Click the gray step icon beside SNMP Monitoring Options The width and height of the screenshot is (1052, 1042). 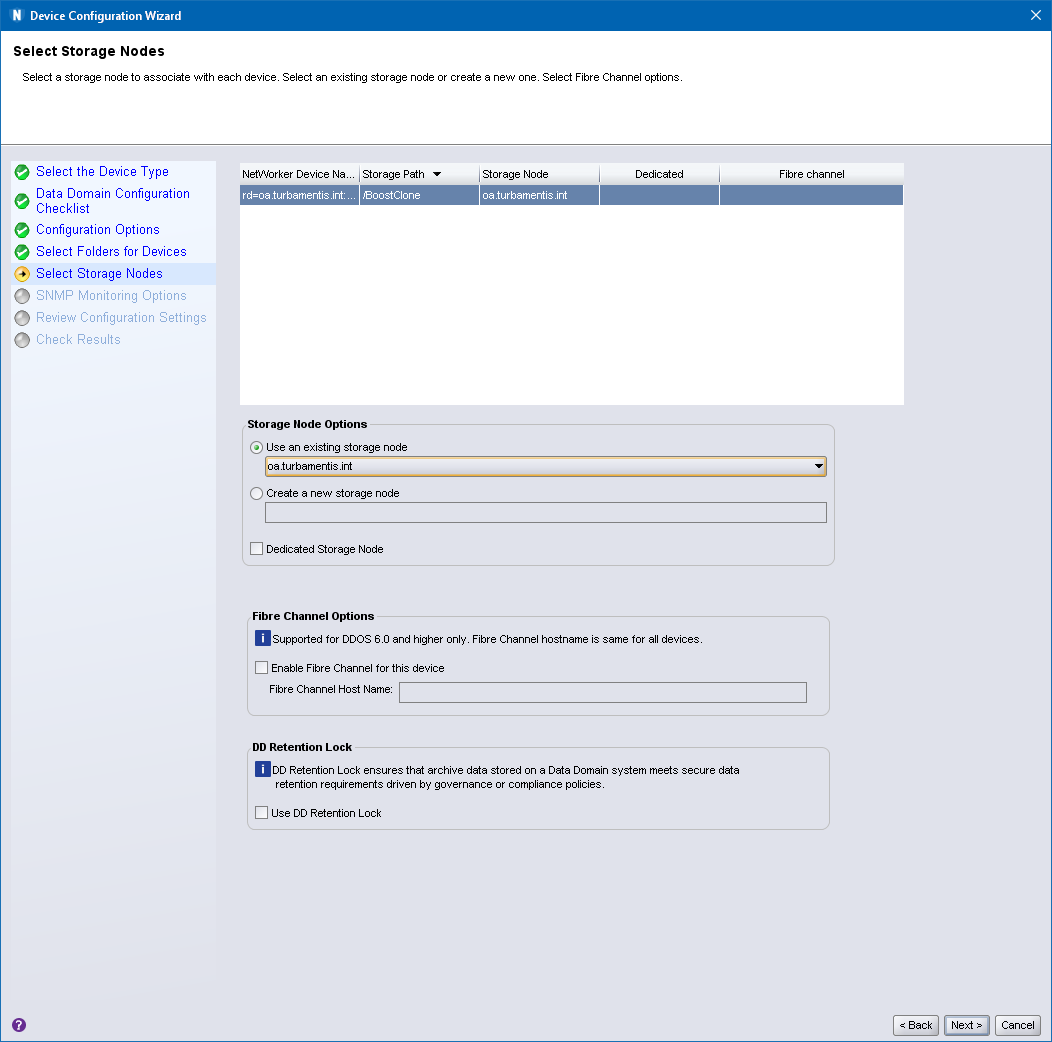22,295
